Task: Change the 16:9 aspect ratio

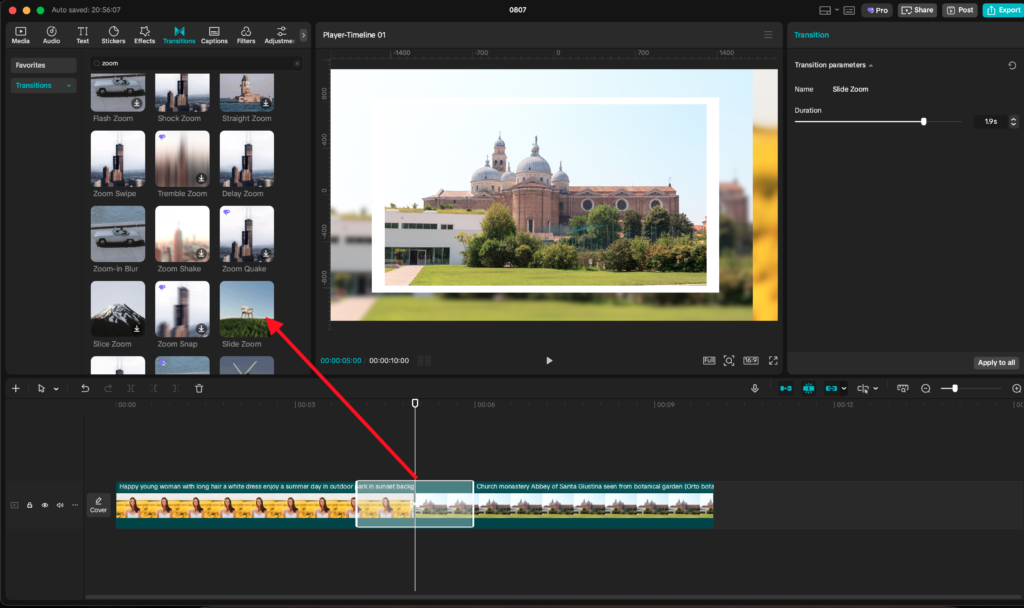Action: pyautogui.click(x=751, y=360)
